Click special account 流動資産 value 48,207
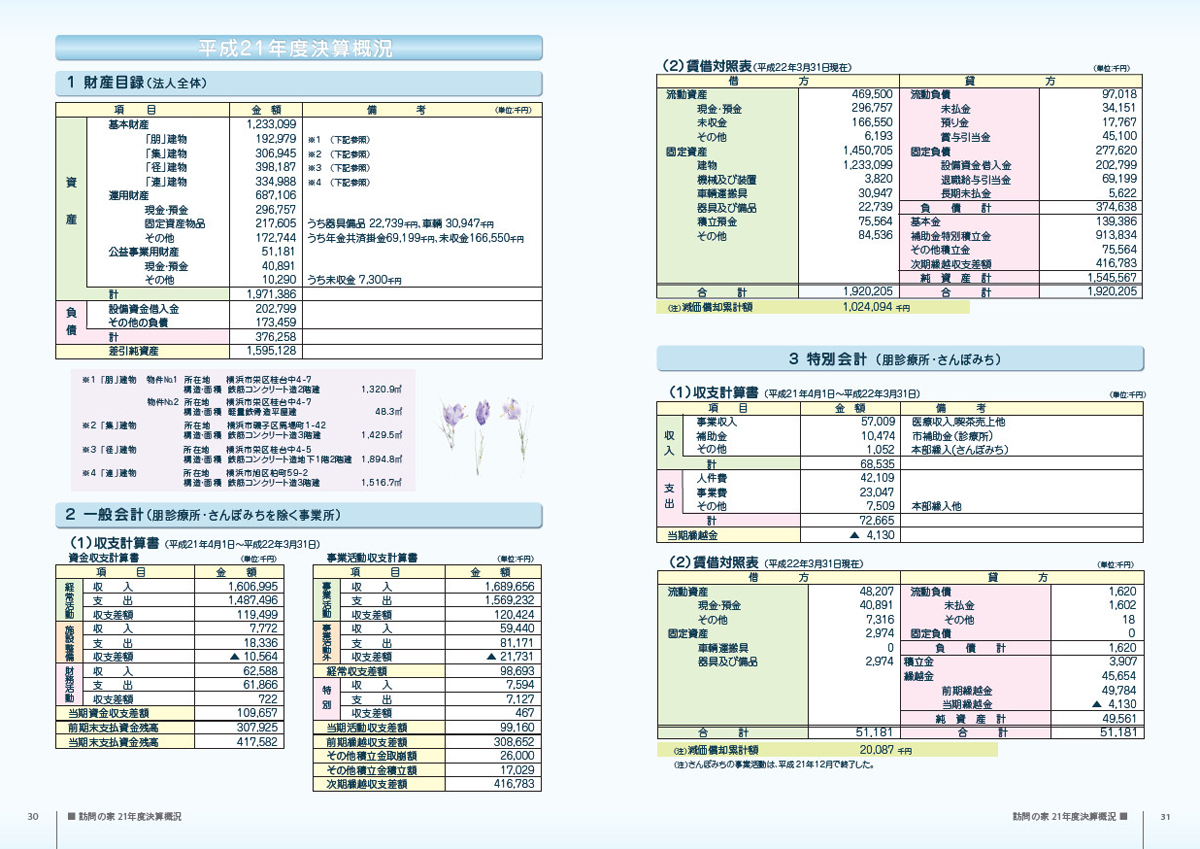Image resolution: width=1200 pixels, height=849 pixels. pyautogui.click(x=876, y=592)
